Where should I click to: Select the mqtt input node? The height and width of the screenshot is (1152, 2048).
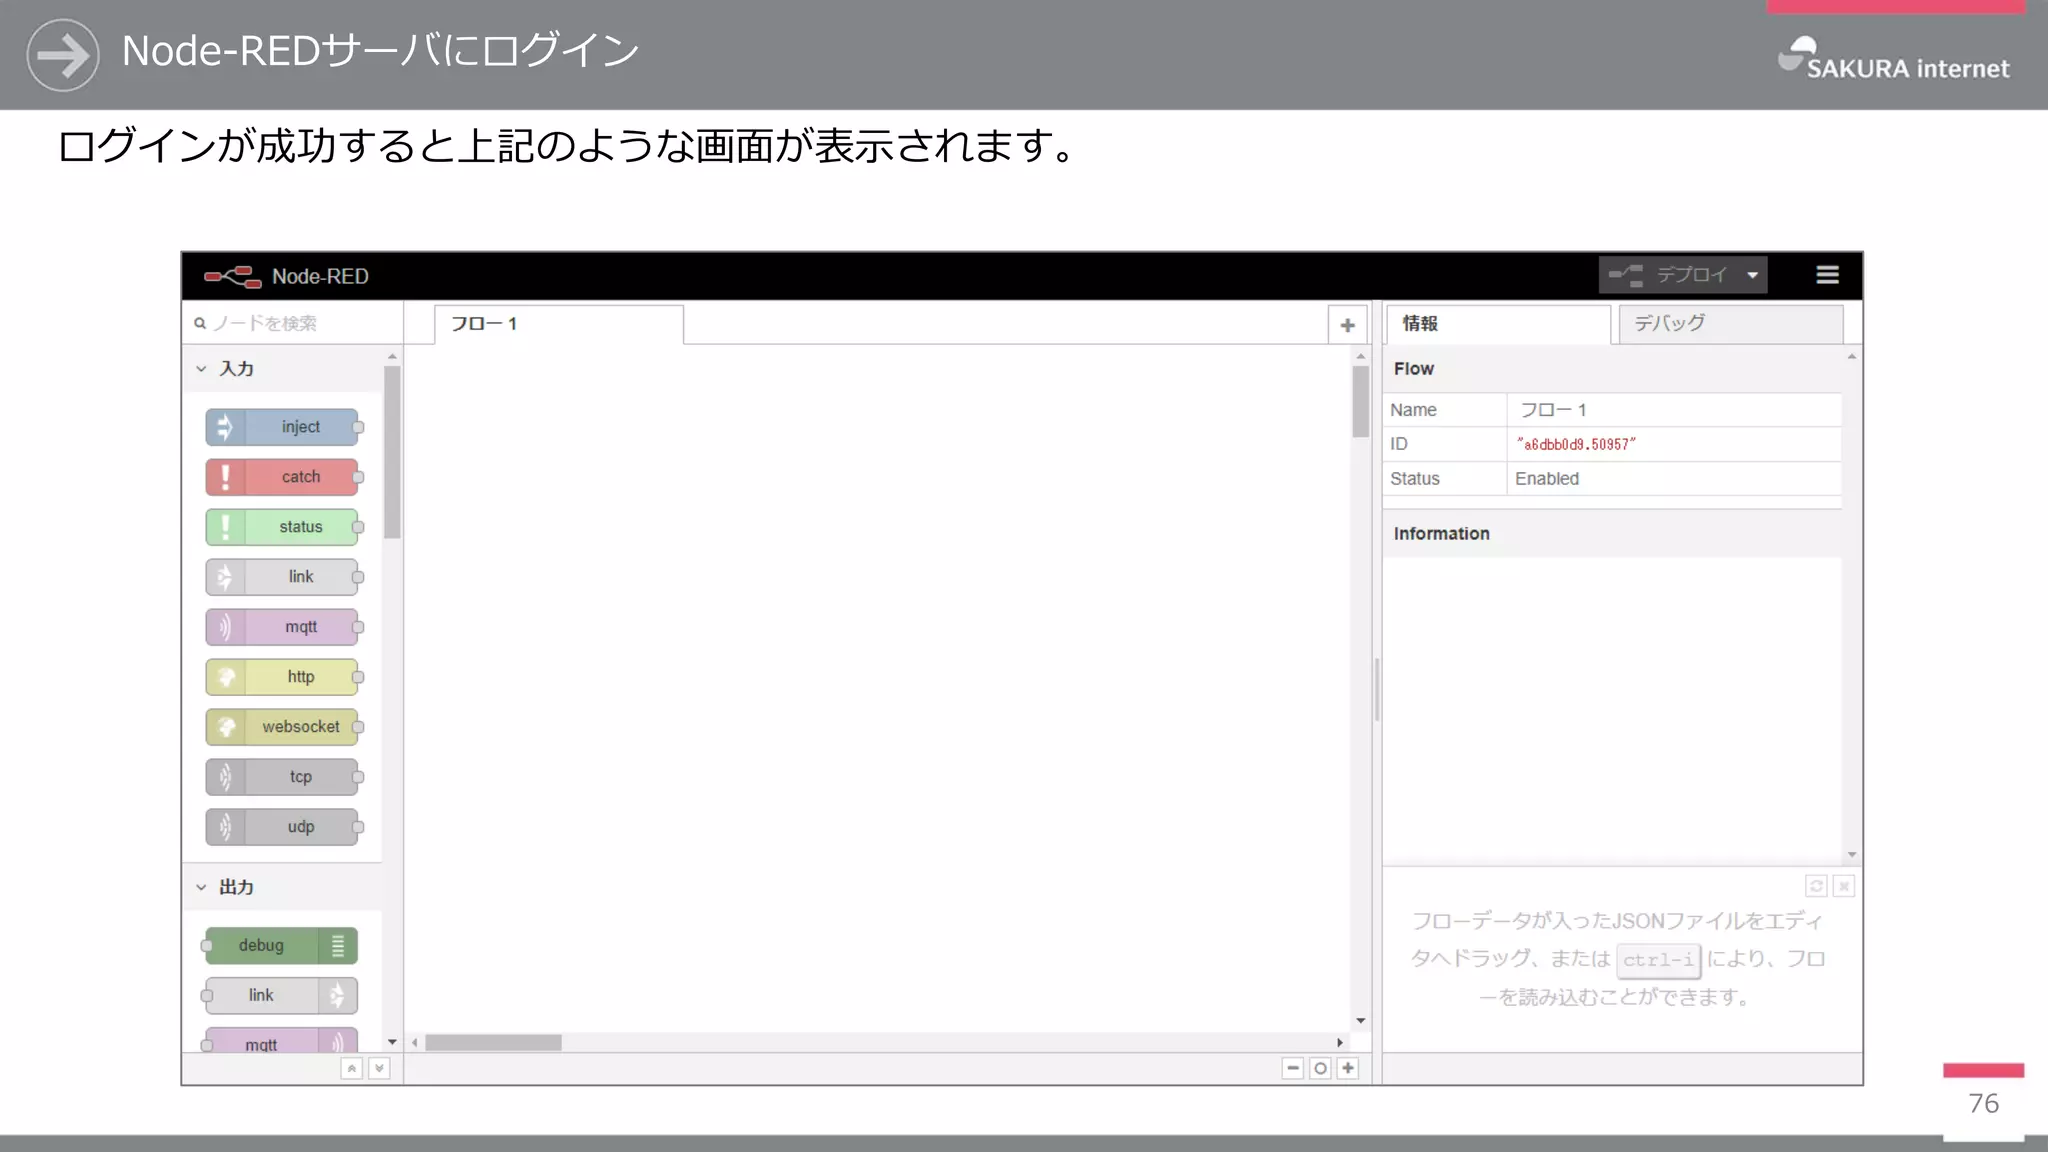click(282, 627)
